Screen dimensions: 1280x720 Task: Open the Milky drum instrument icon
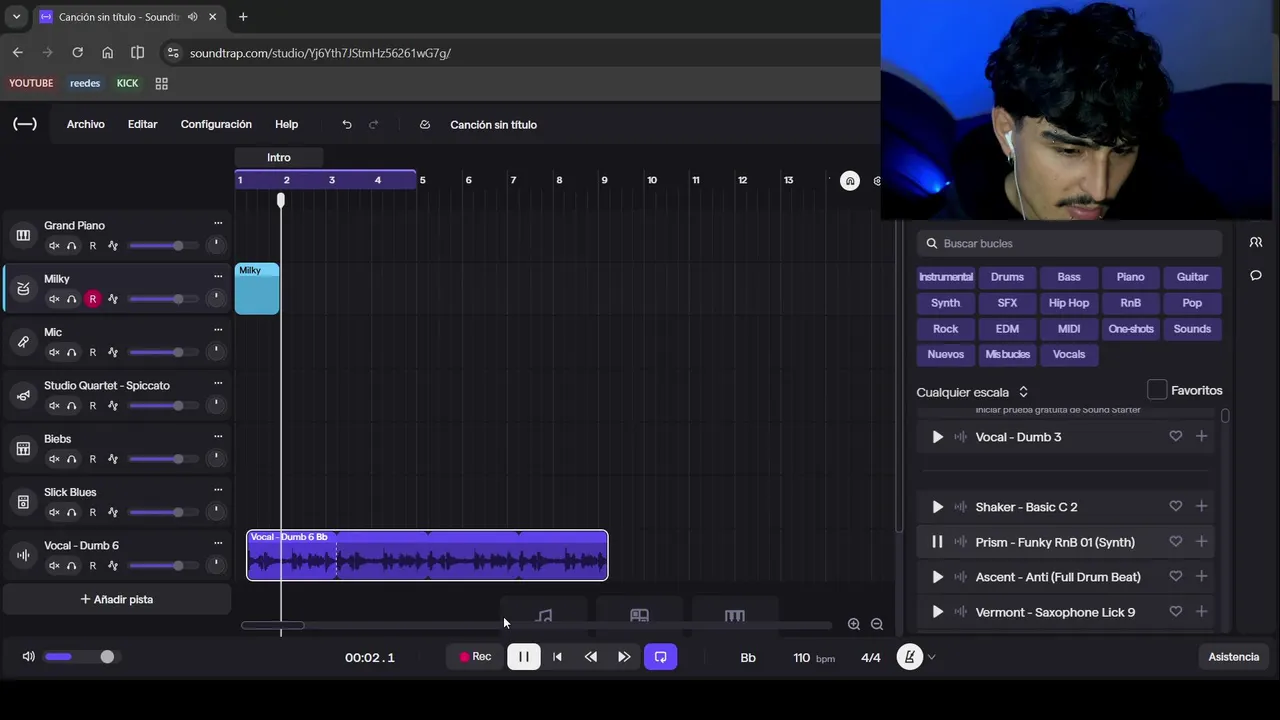point(23,288)
